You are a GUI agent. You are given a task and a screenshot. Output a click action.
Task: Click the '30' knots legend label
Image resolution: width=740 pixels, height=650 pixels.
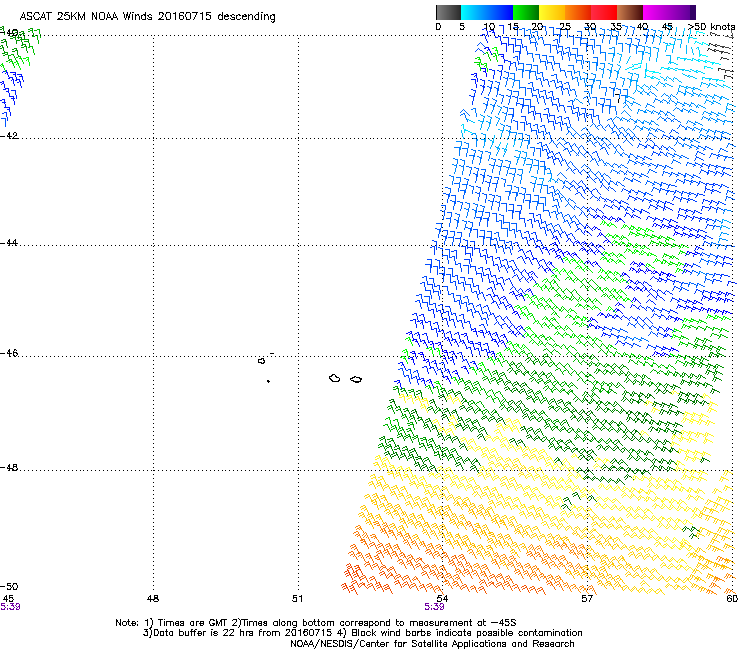[590, 27]
